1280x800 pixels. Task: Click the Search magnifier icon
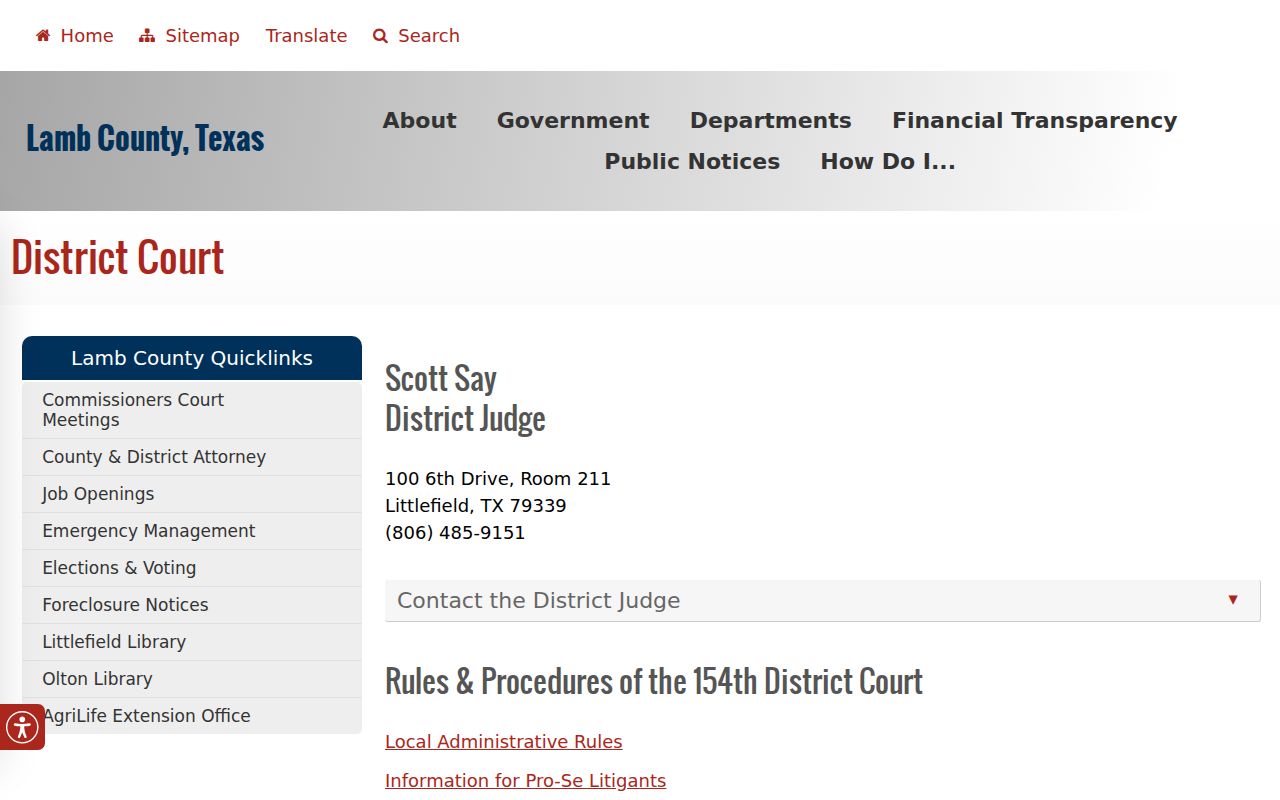click(x=380, y=36)
